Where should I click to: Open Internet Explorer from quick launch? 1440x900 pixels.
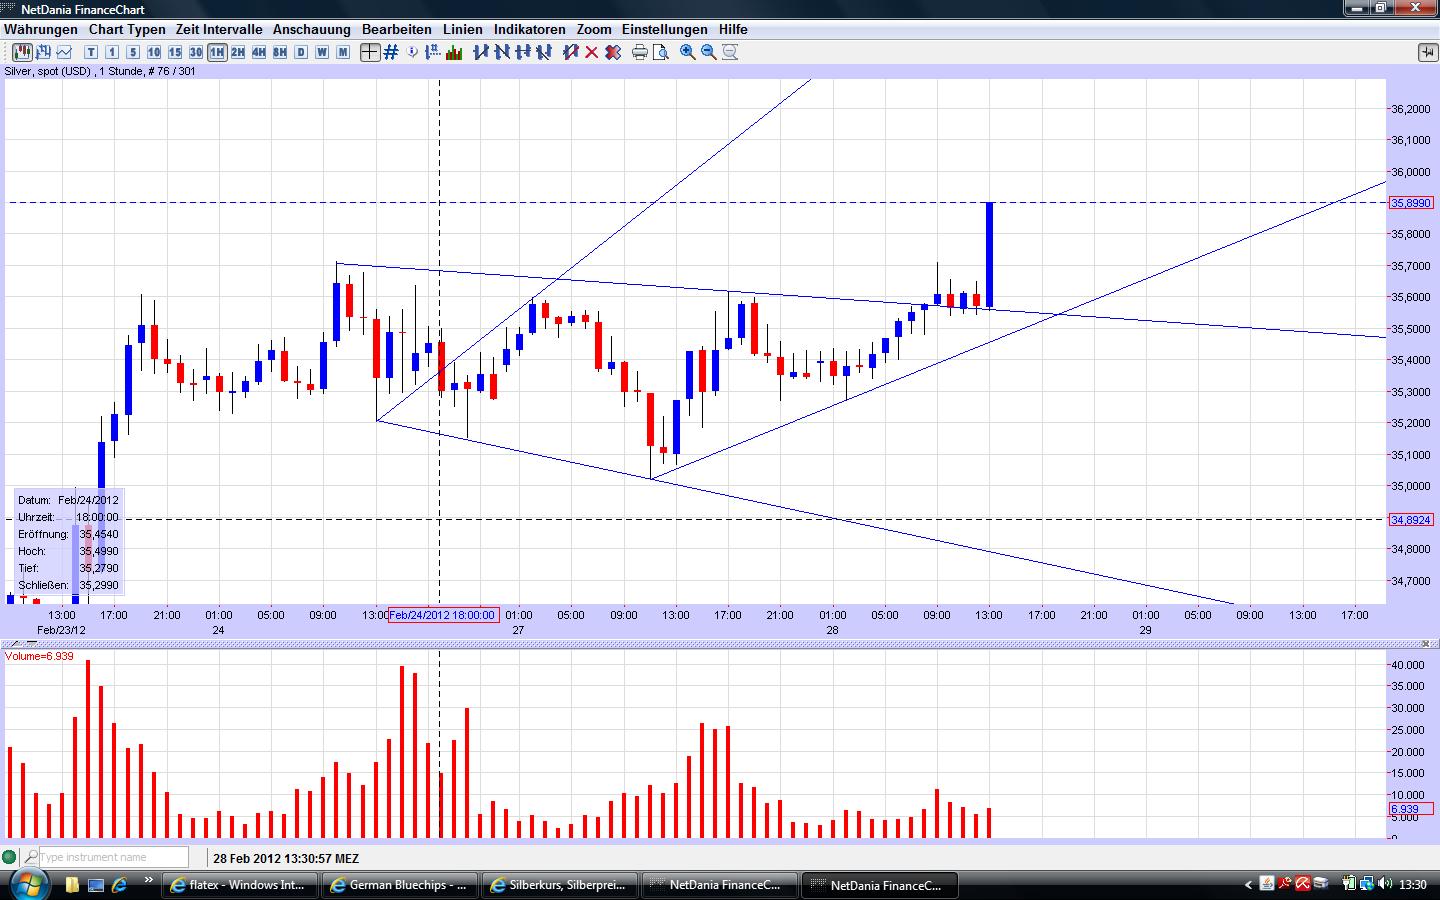tap(120, 885)
